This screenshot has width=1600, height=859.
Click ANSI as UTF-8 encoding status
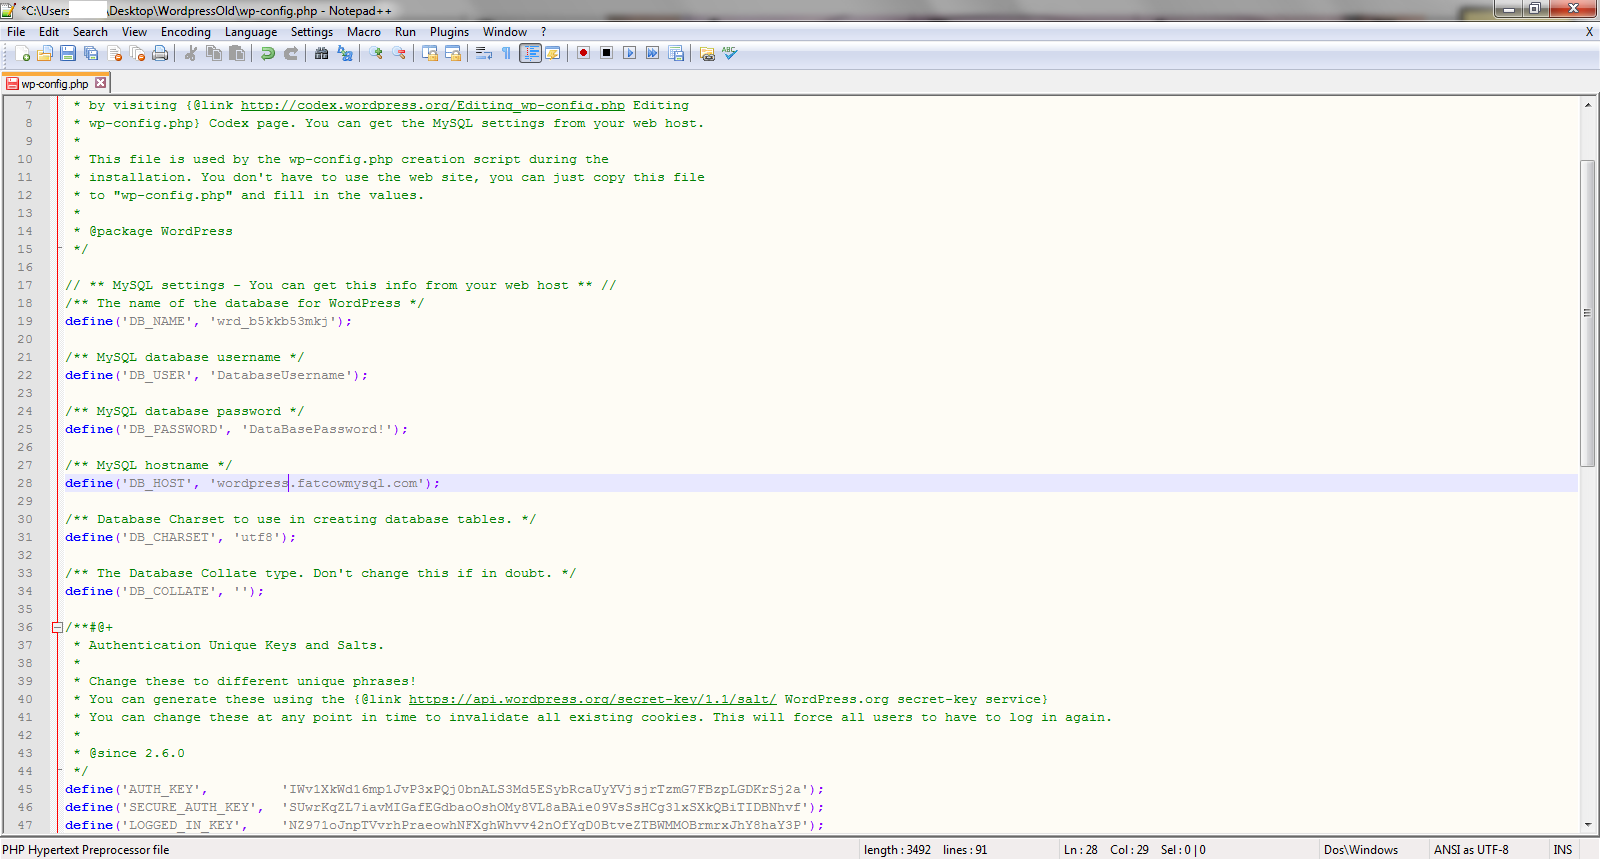tap(1471, 850)
